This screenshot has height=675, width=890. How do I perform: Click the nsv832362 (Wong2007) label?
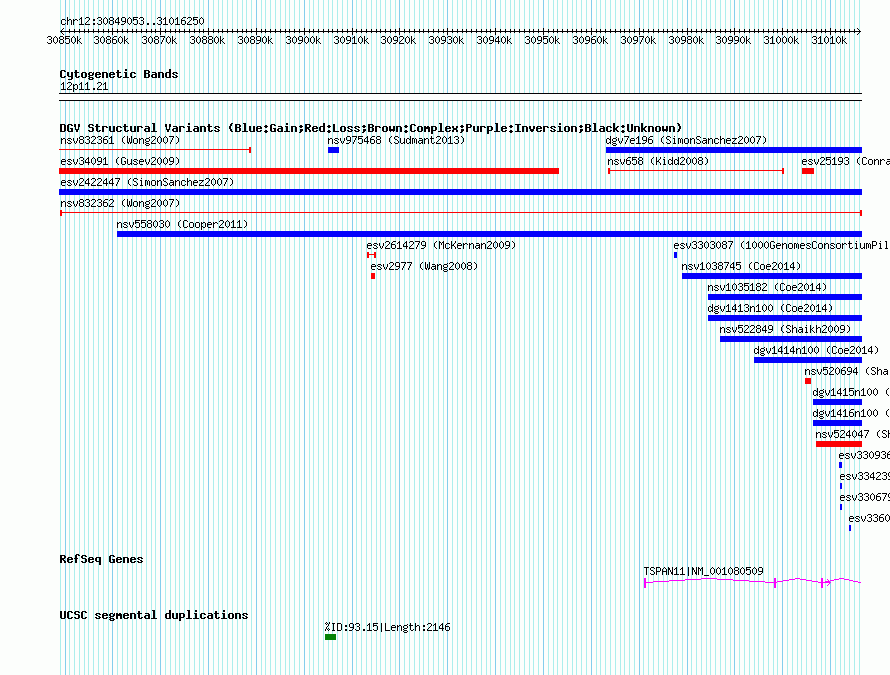point(120,203)
